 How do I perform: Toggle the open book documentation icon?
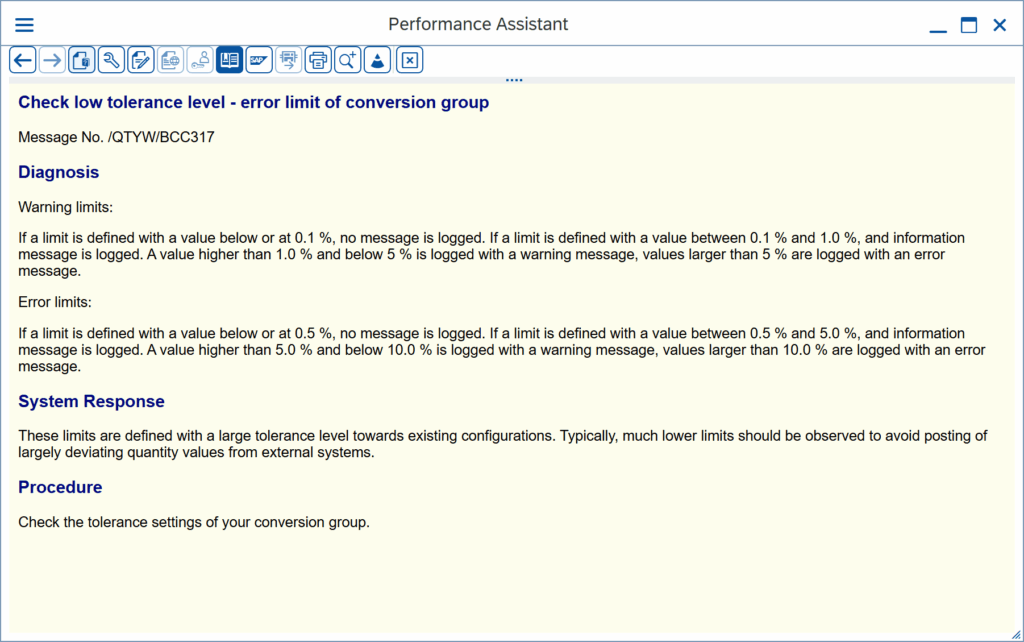tap(229, 60)
